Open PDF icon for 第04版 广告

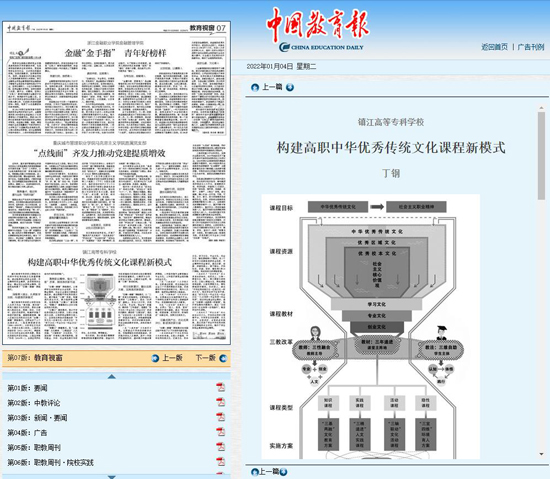(220, 432)
